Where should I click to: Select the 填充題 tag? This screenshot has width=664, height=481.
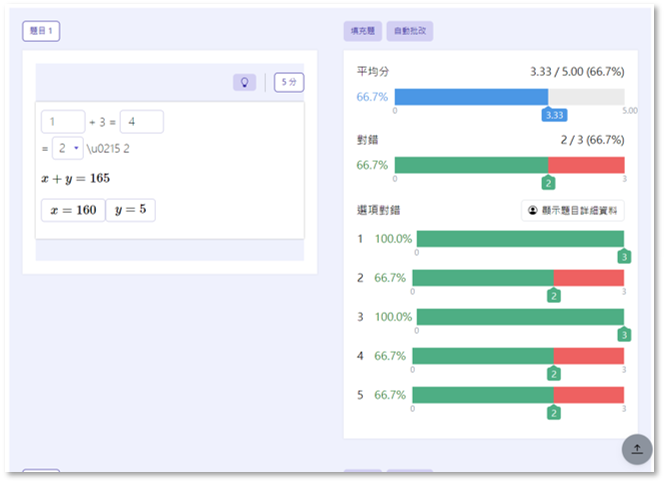coord(362,32)
